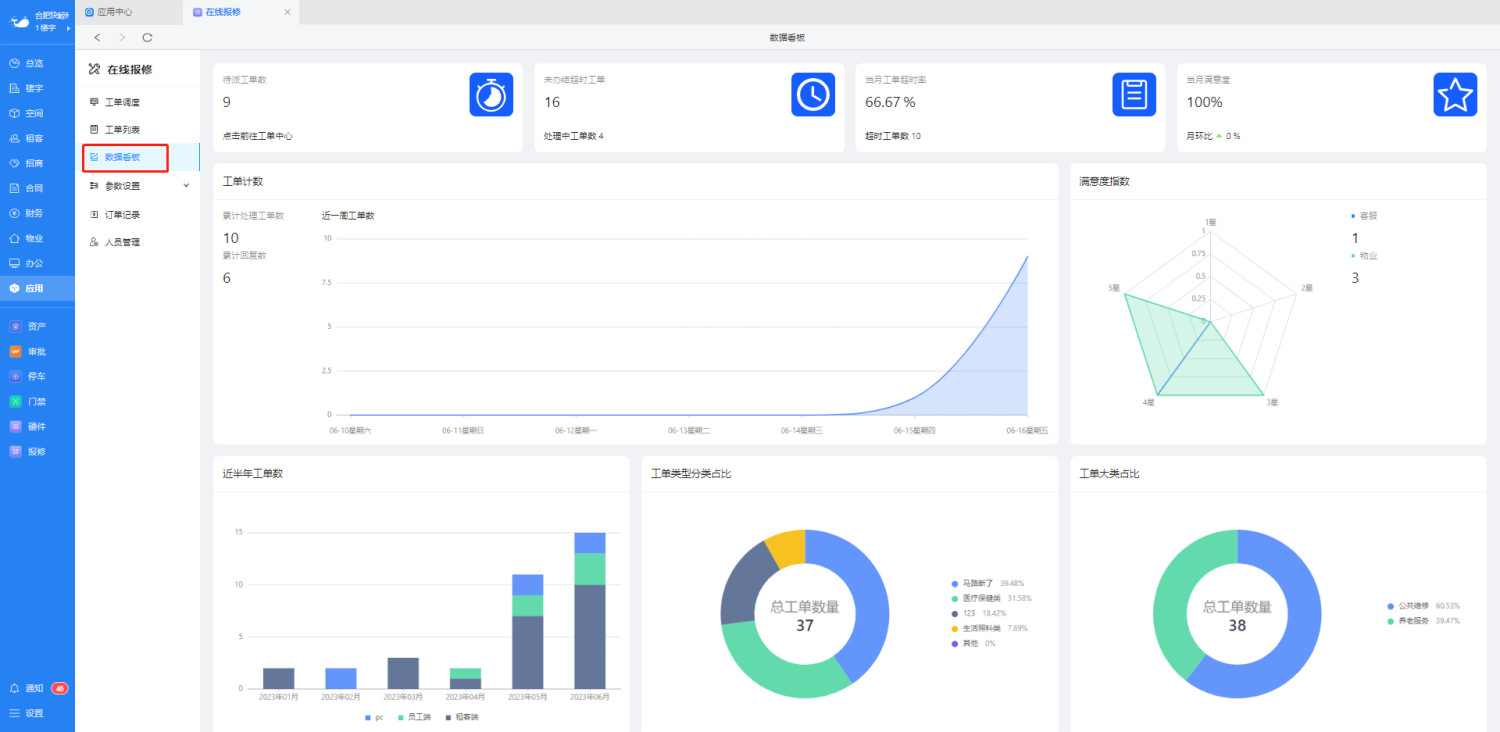
Task: Toggle pc series in bar chart legend
Action: point(373,717)
